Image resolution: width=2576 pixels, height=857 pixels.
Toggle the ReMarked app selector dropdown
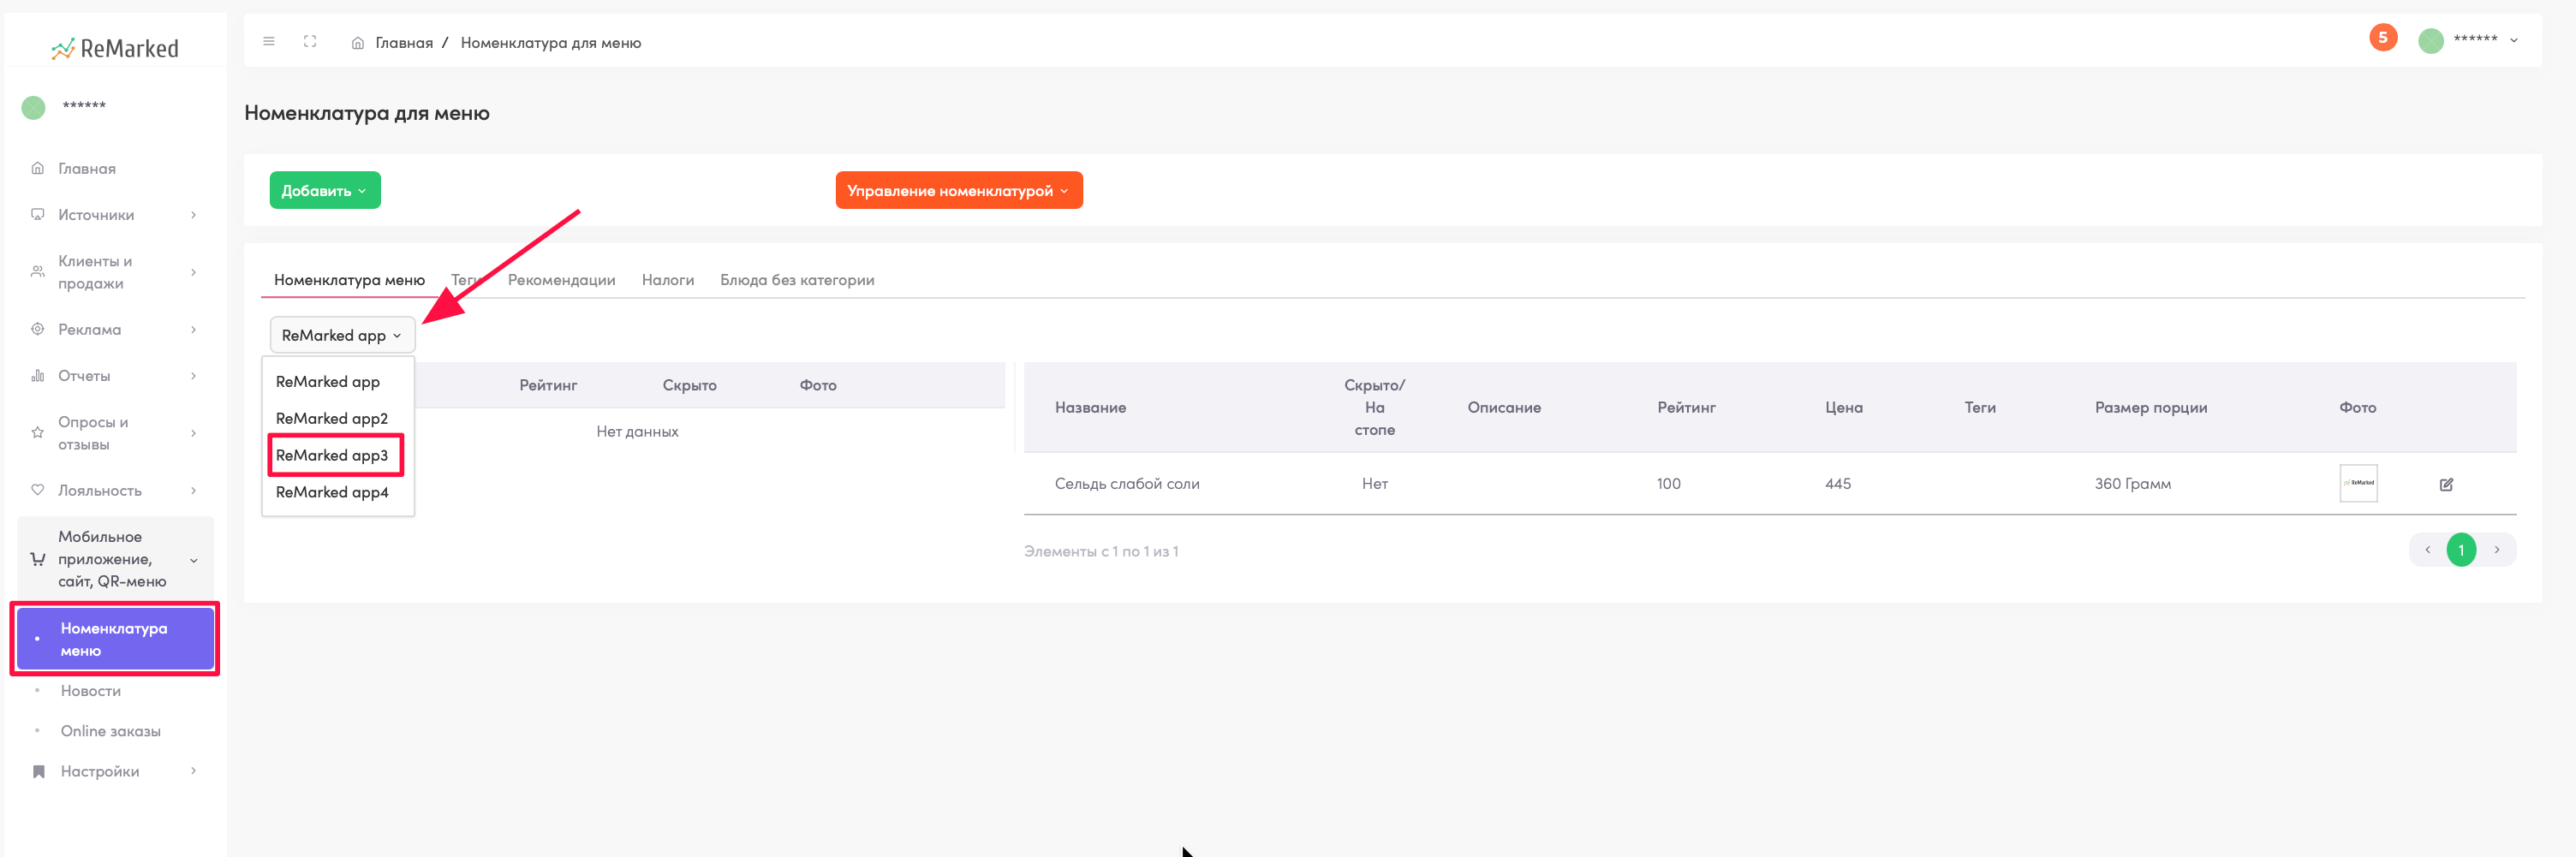pos(342,335)
